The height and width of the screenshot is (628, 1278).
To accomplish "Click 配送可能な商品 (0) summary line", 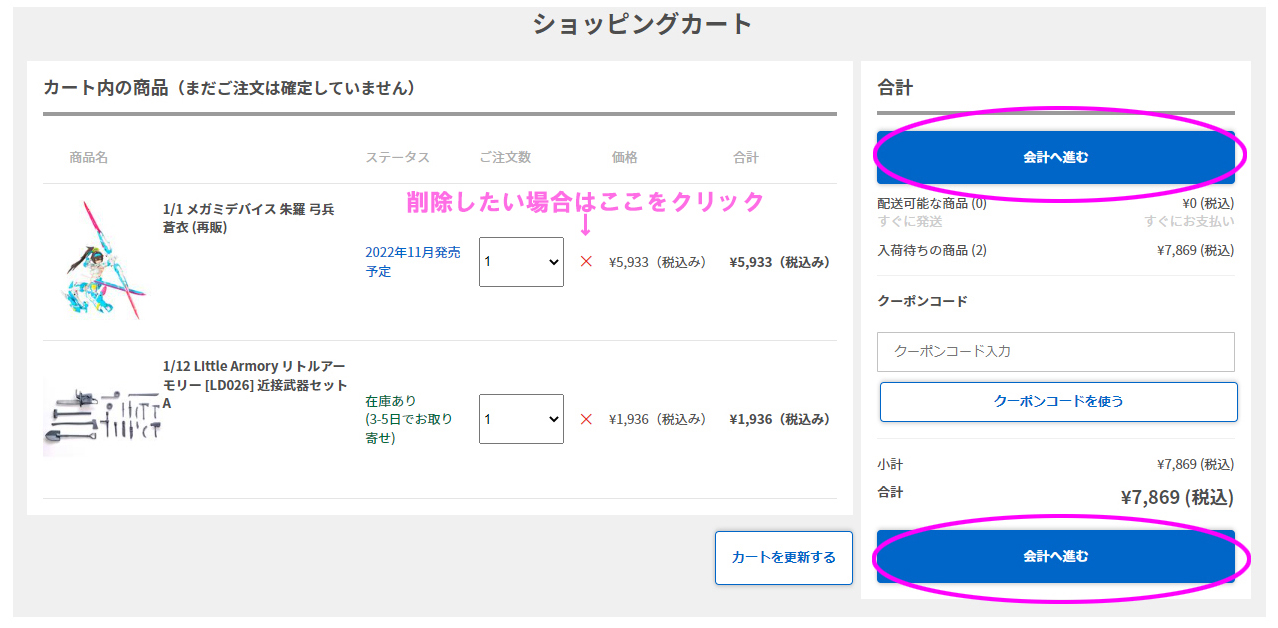I will click(932, 204).
